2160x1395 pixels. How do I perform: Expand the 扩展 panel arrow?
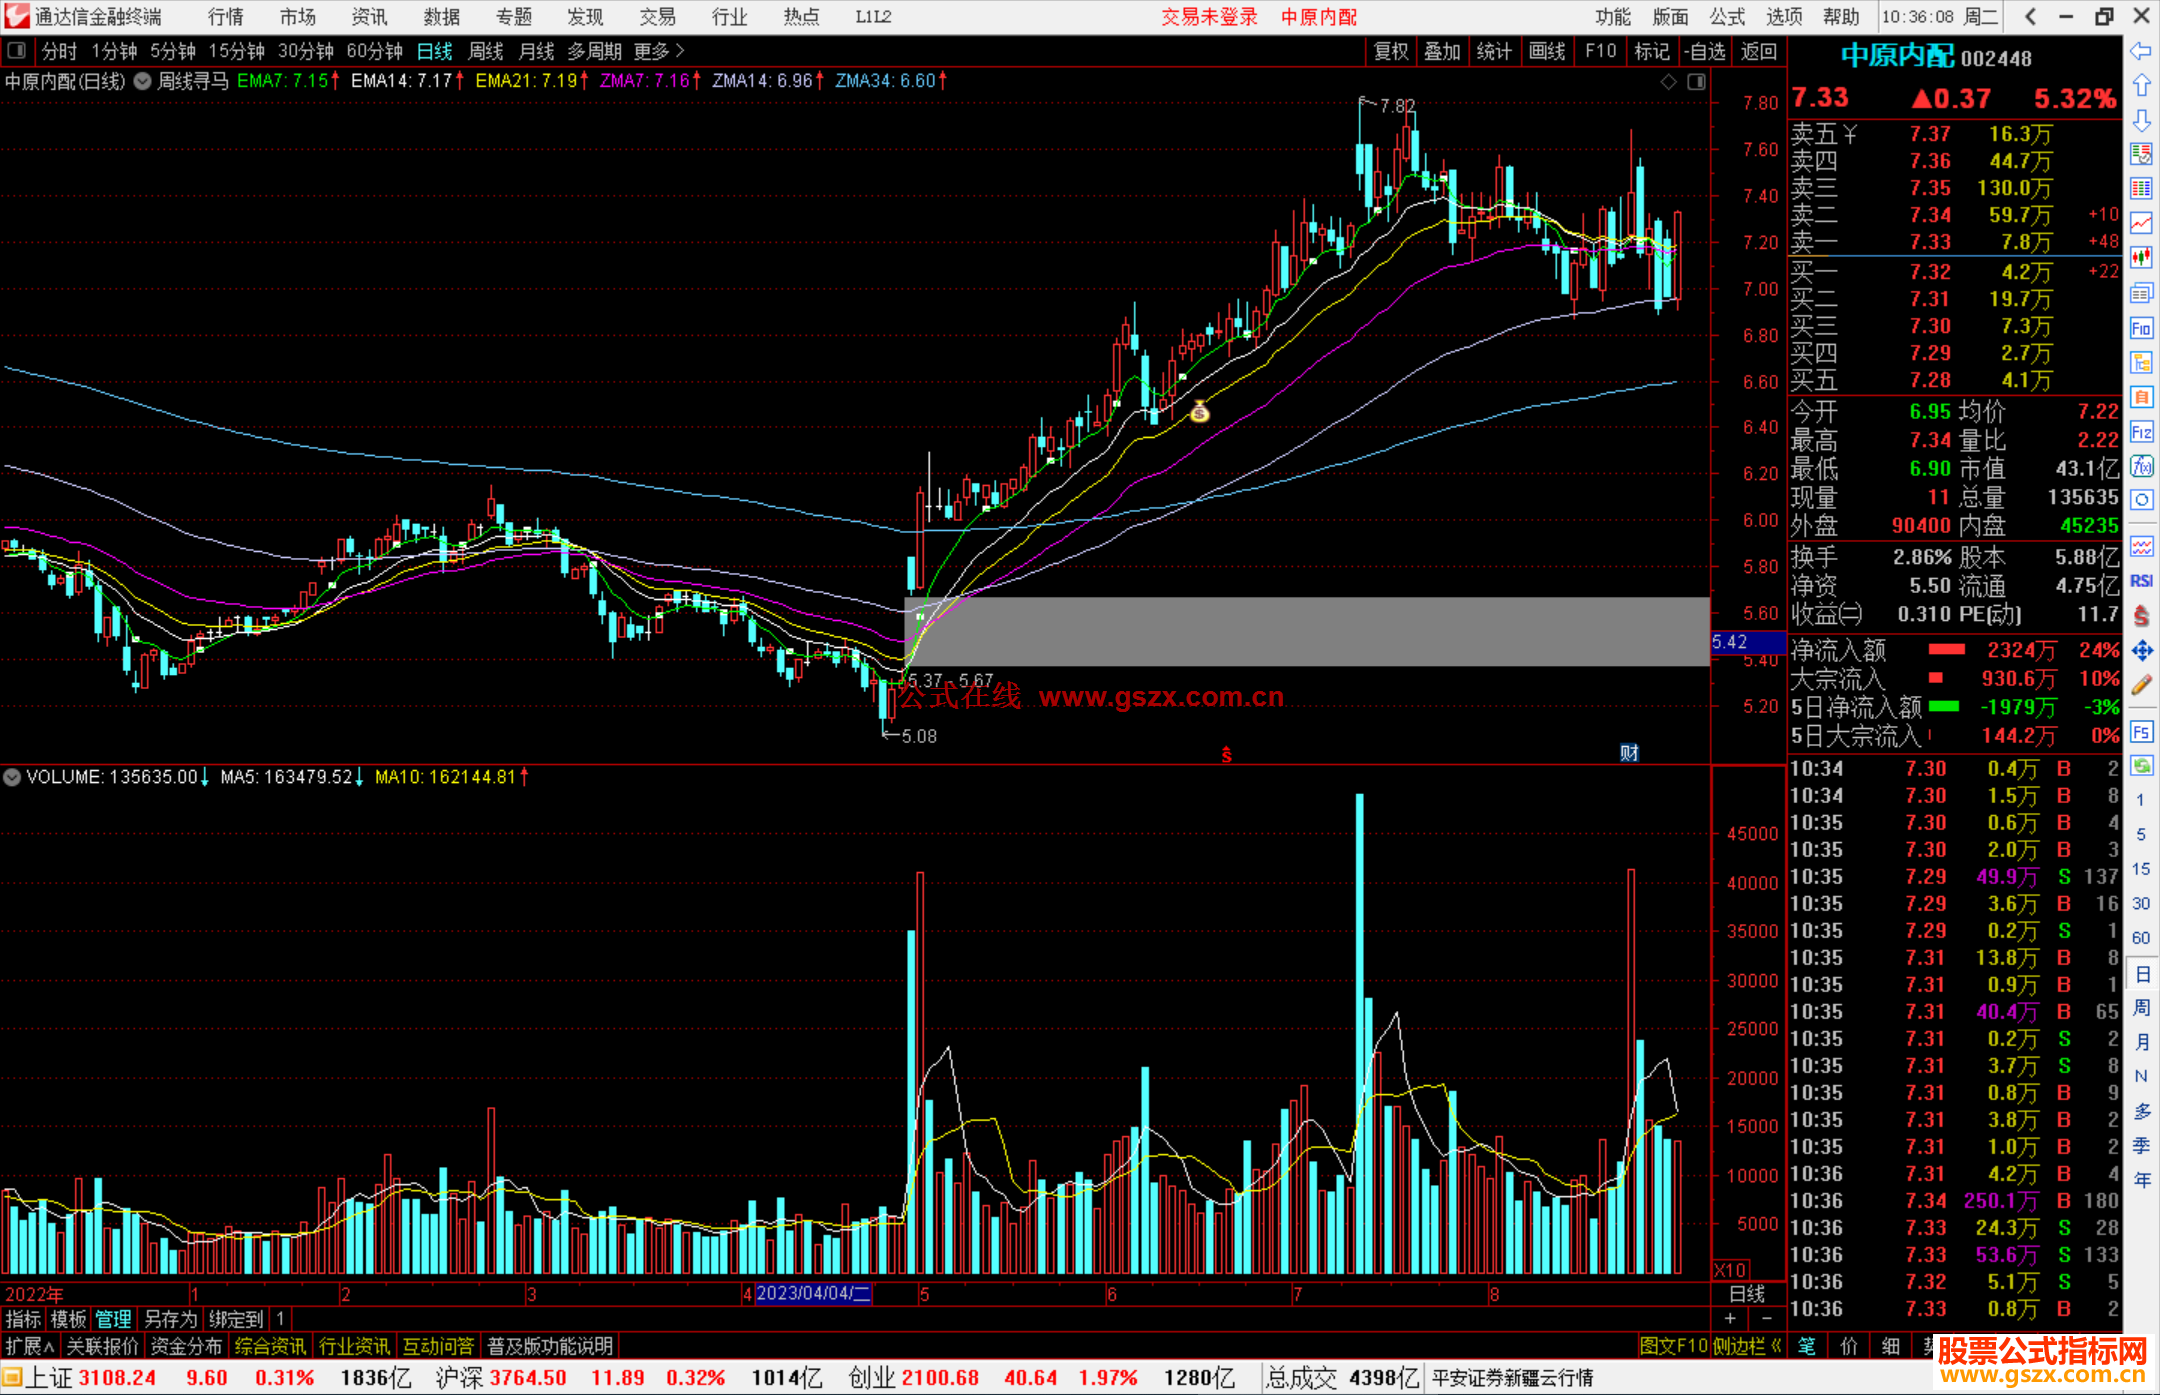click(x=49, y=1346)
